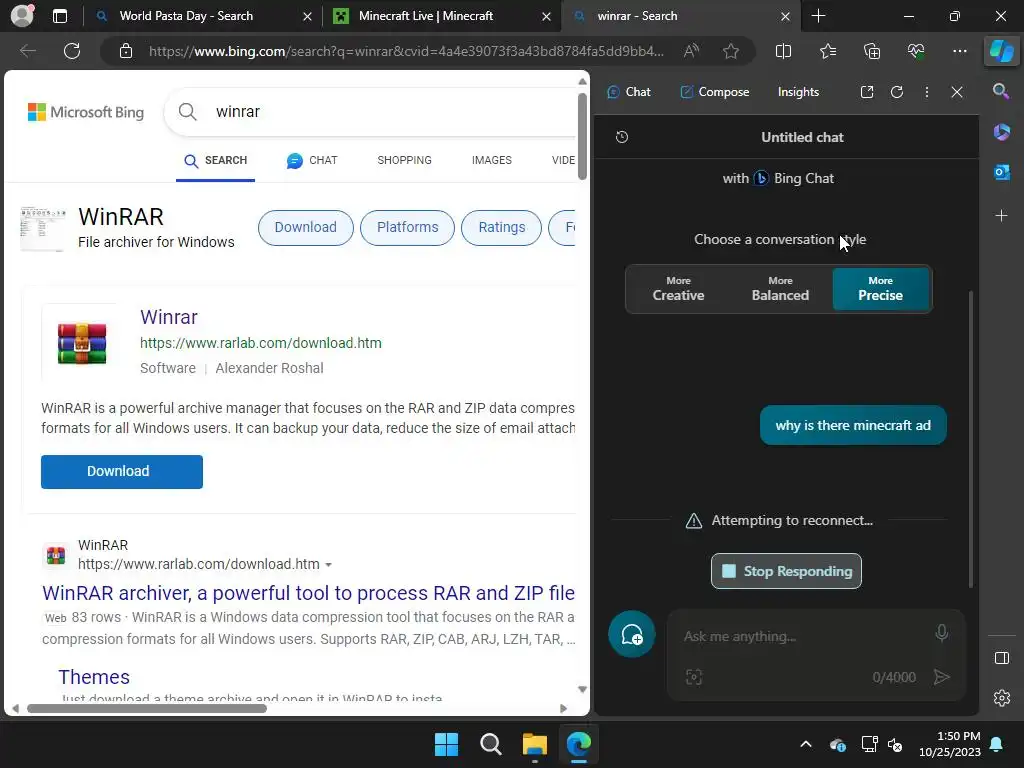Open the Insights tab in sidebar
This screenshot has width=1024, height=768.
[x=798, y=92]
